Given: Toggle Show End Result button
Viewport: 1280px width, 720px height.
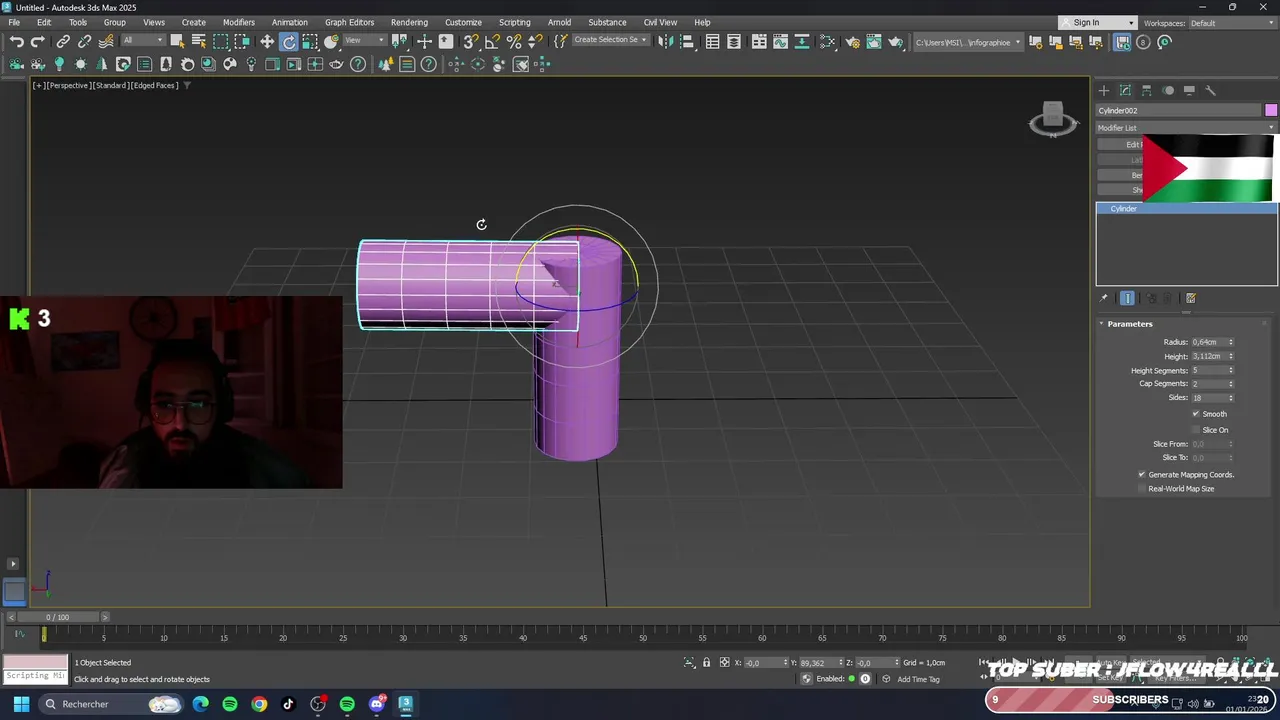Looking at the screenshot, I should click(x=1128, y=298).
